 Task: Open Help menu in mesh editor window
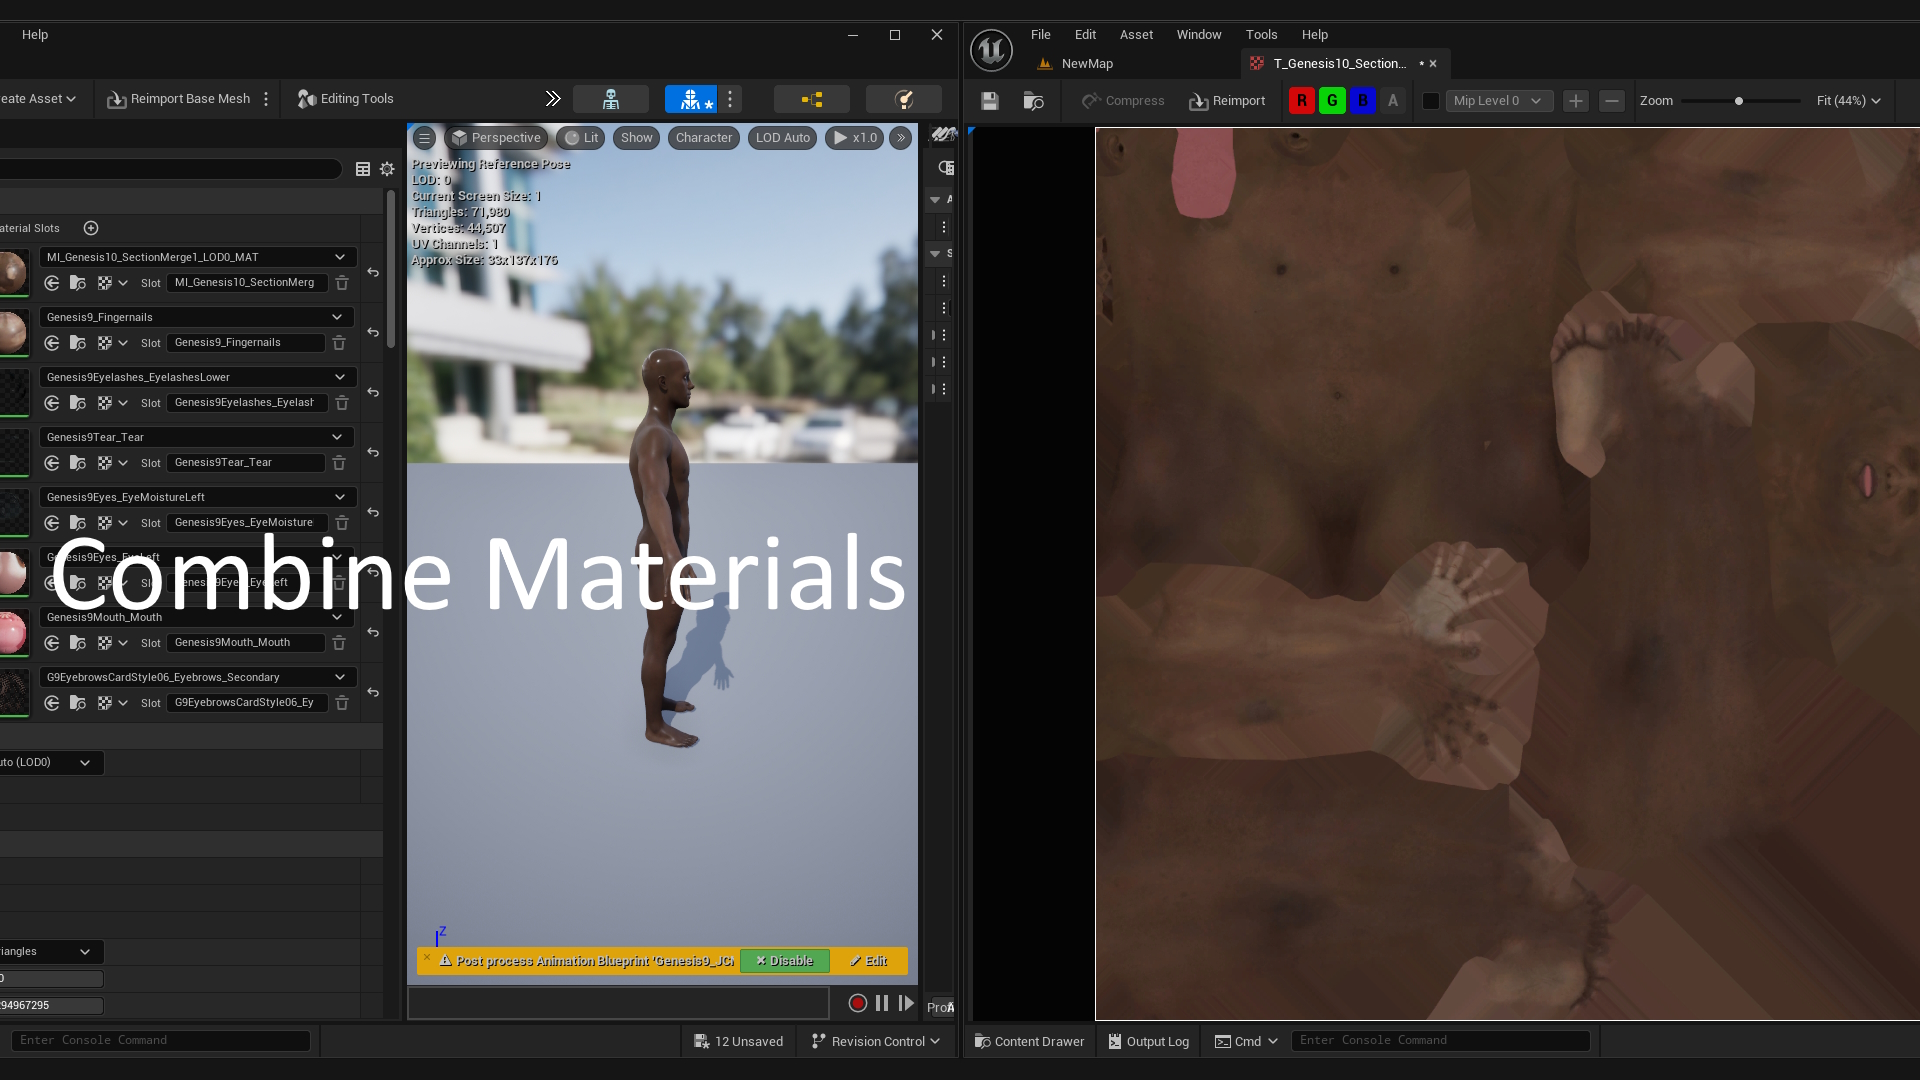coord(35,34)
